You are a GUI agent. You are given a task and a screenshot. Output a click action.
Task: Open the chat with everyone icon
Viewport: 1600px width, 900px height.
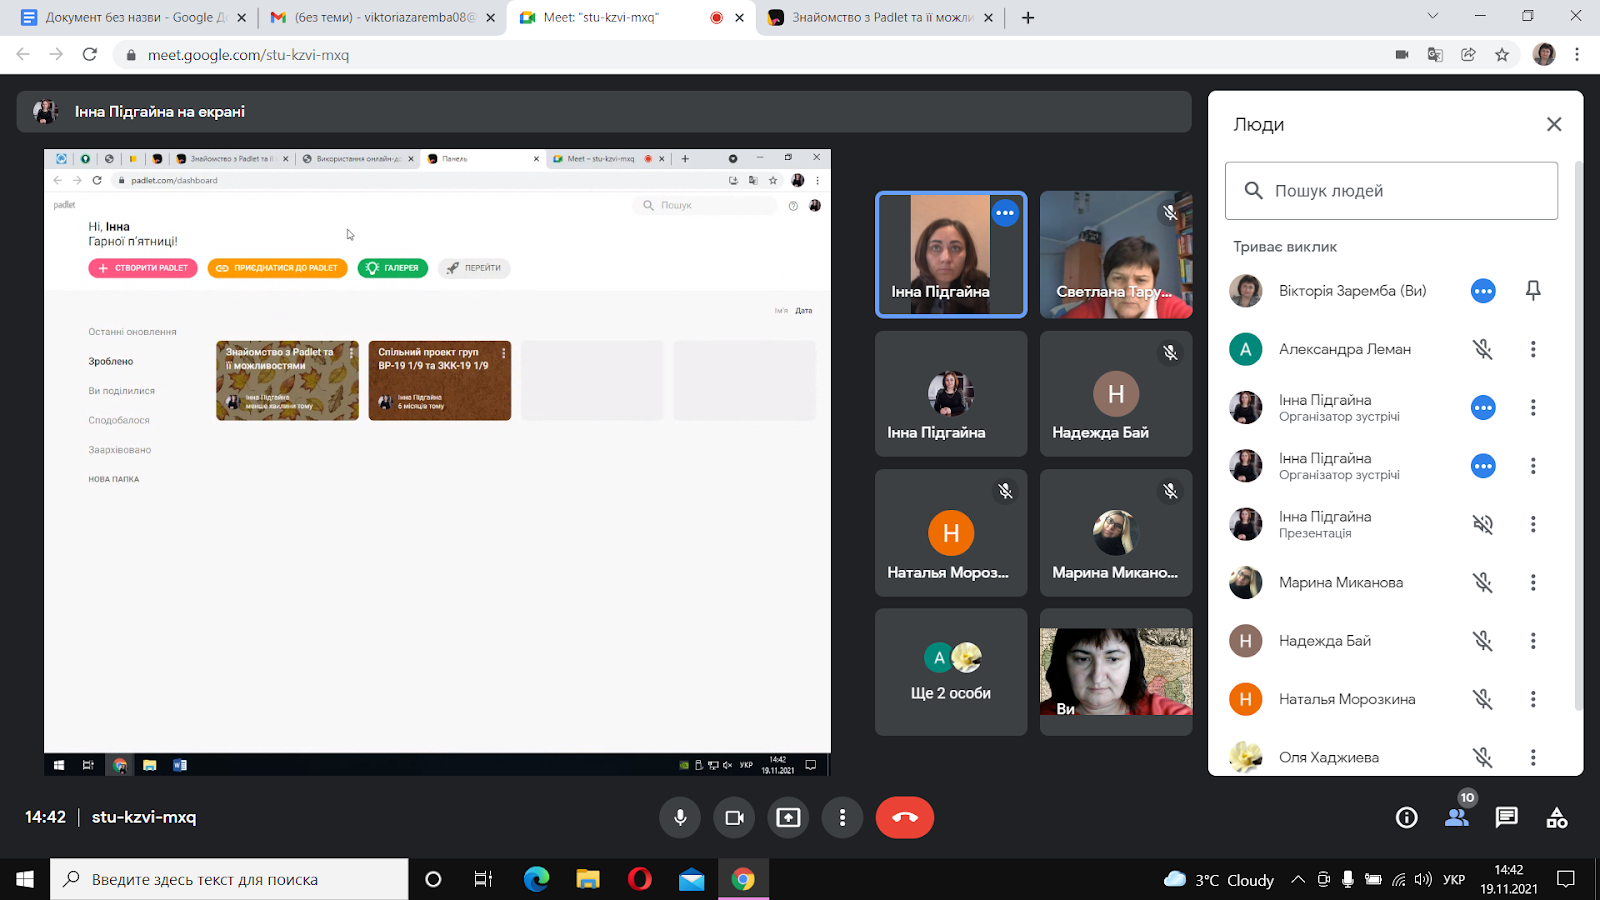coord(1506,818)
